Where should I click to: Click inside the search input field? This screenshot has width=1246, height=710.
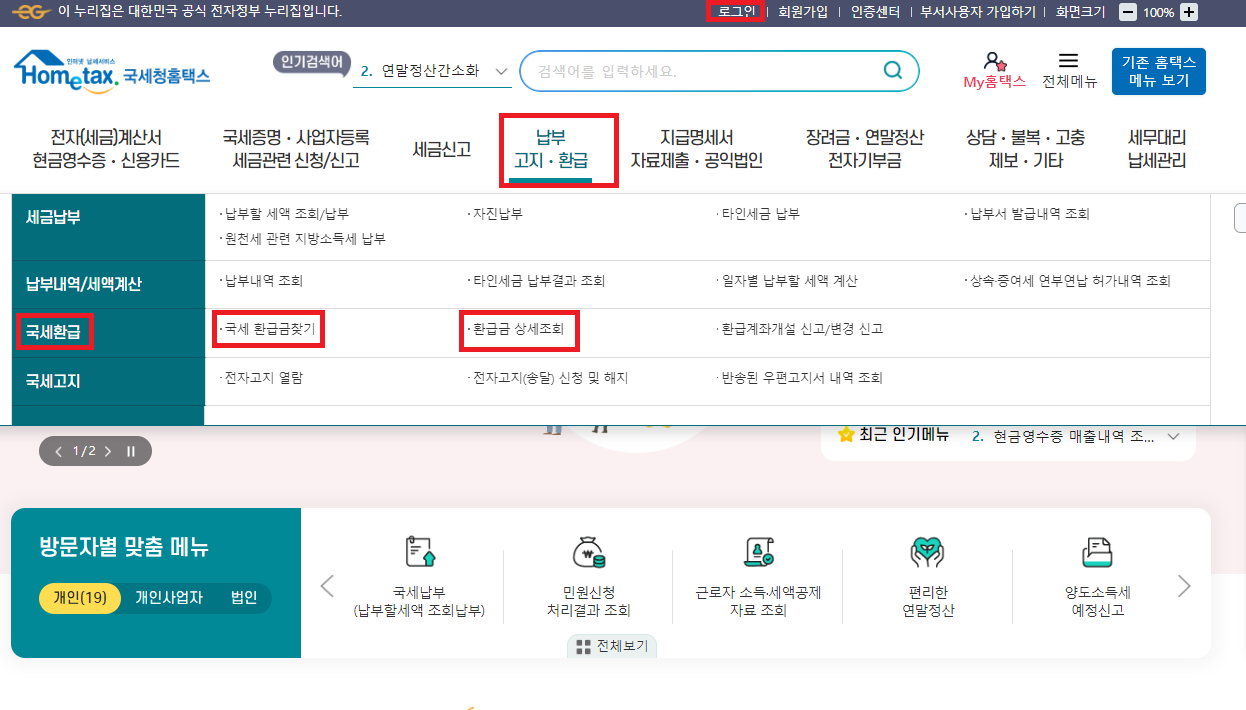coord(700,71)
